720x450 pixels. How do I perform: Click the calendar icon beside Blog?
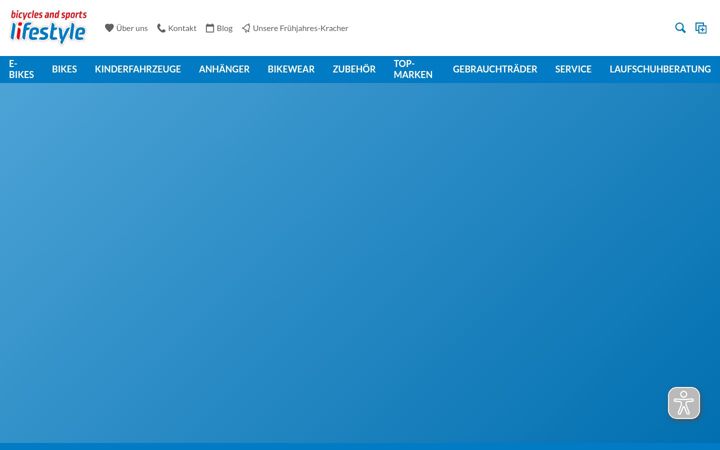[x=210, y=28]
